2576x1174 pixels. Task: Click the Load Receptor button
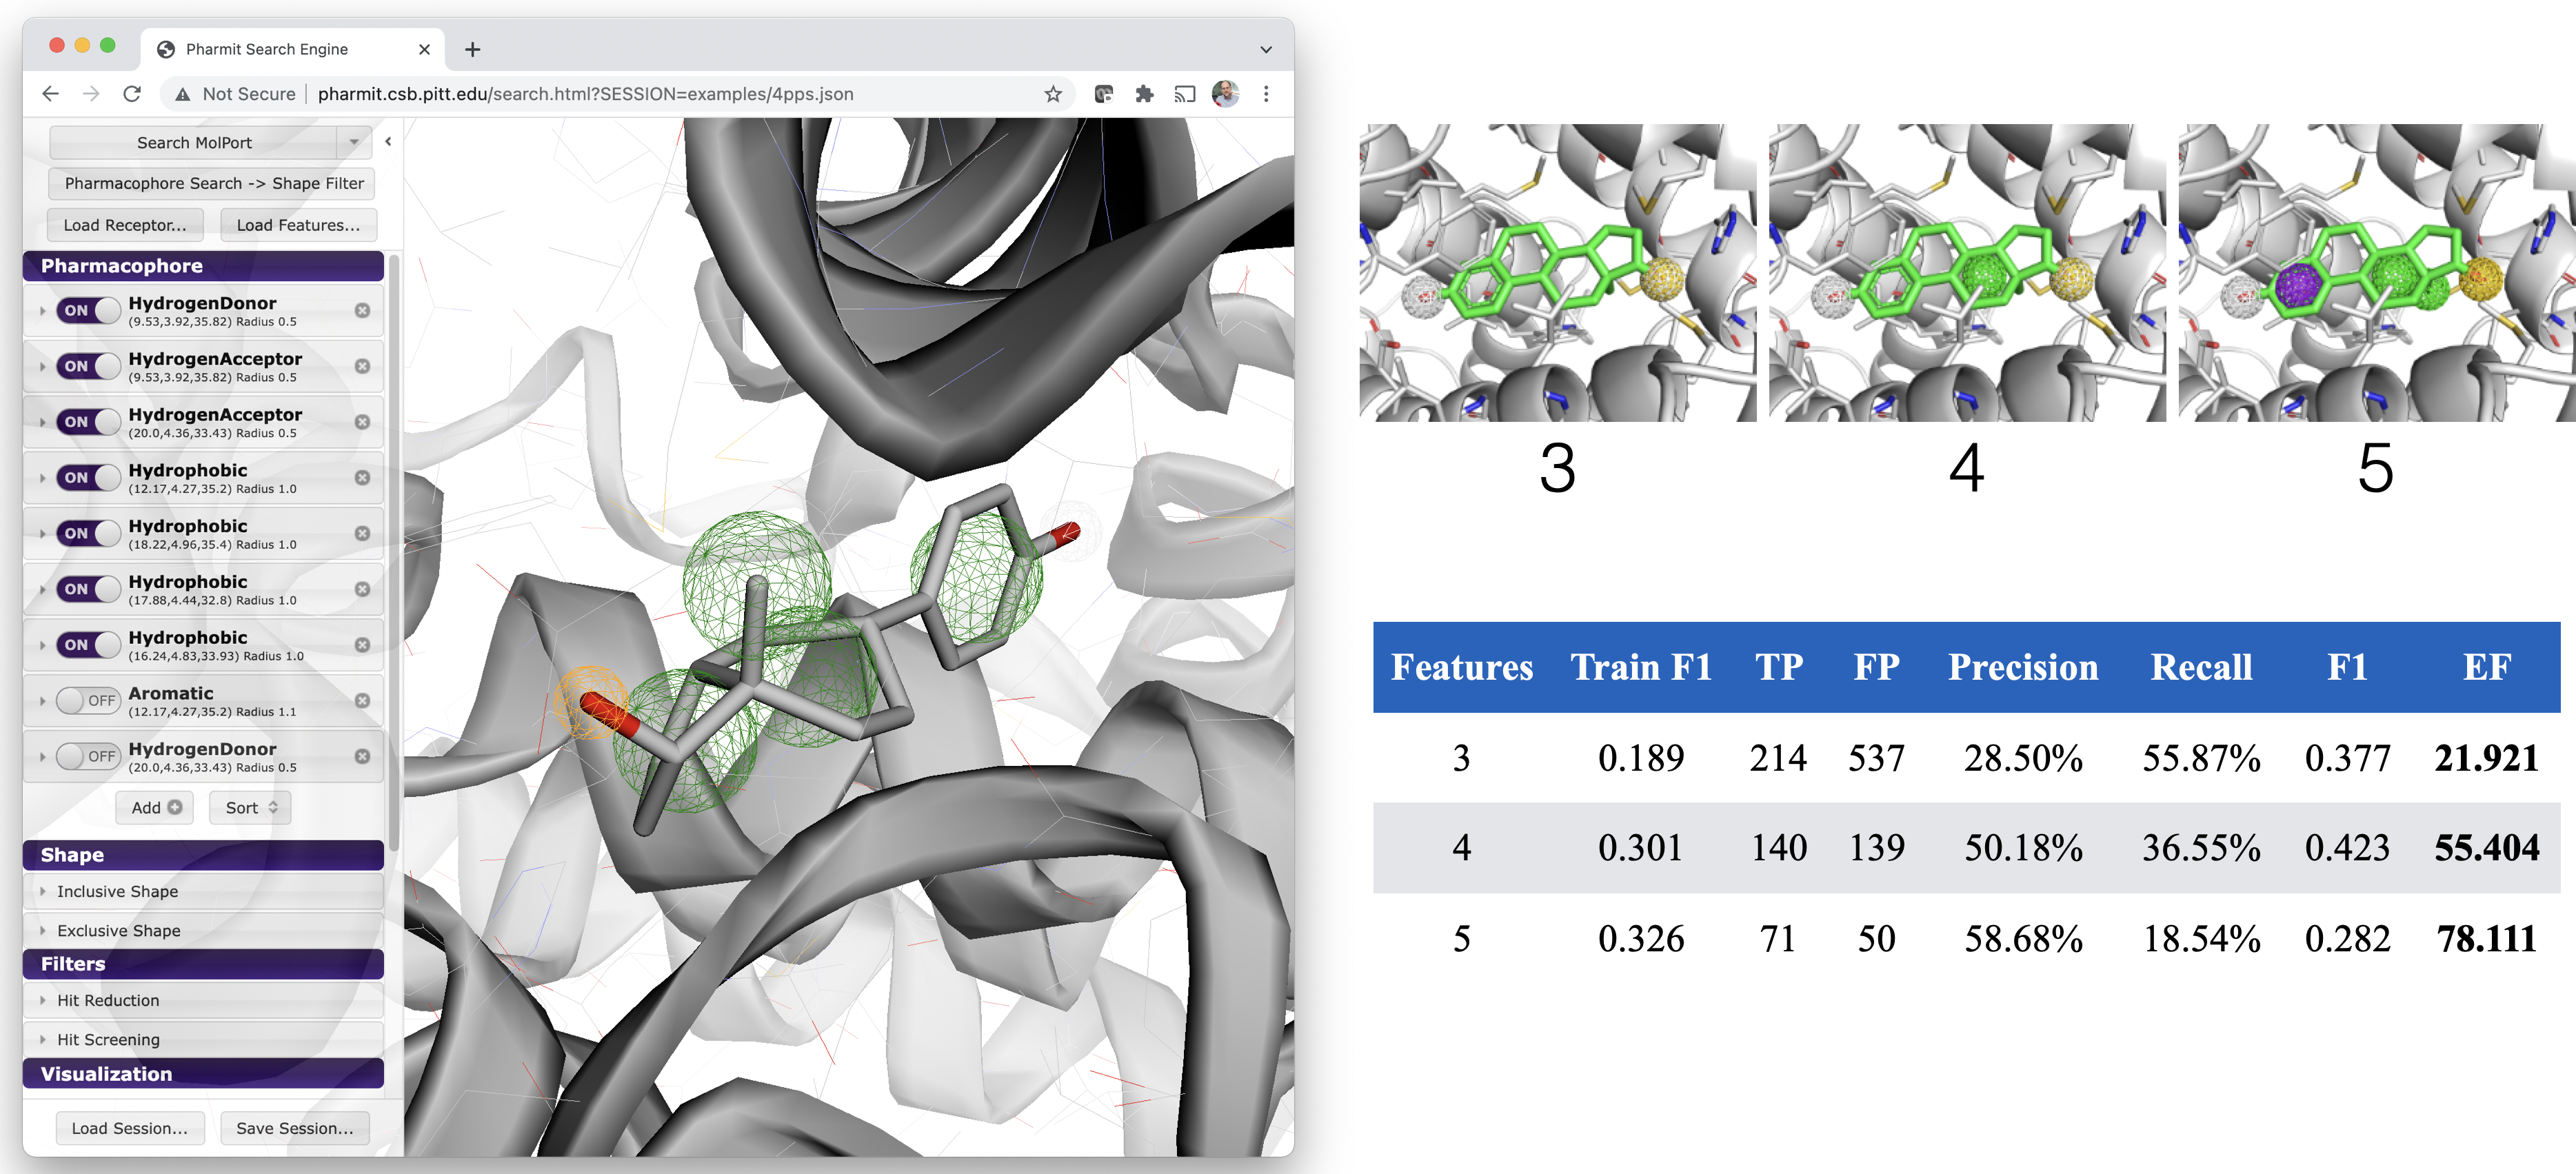(x=125, y=225)
